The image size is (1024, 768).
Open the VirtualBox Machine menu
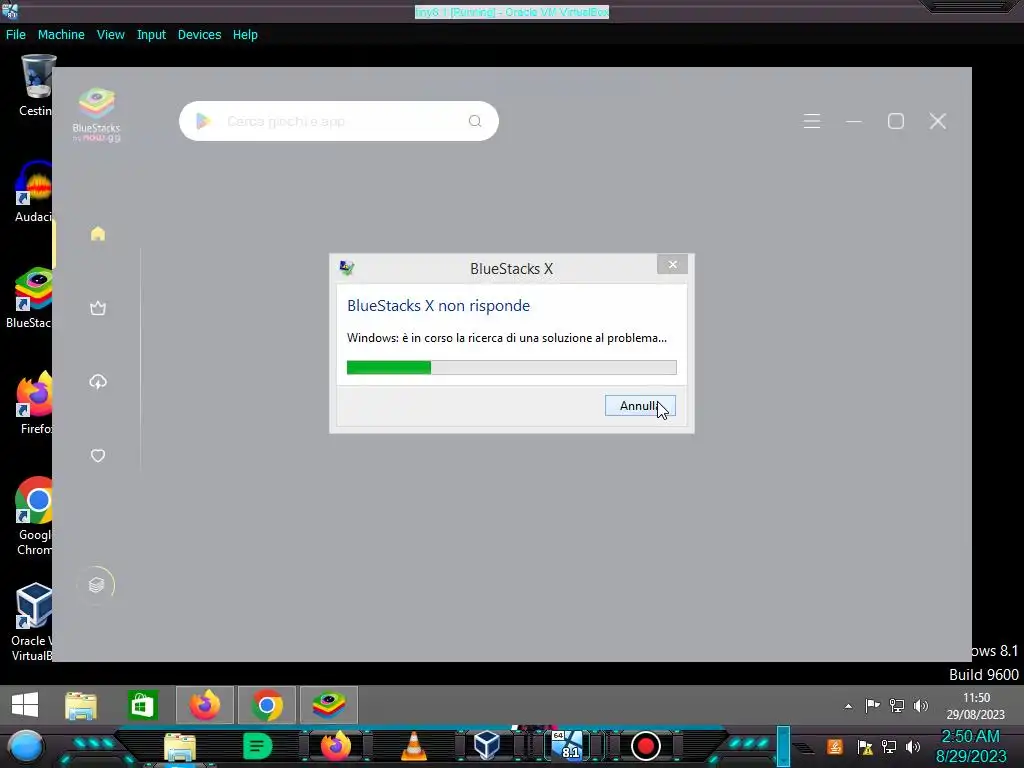(x=61, y=35)
